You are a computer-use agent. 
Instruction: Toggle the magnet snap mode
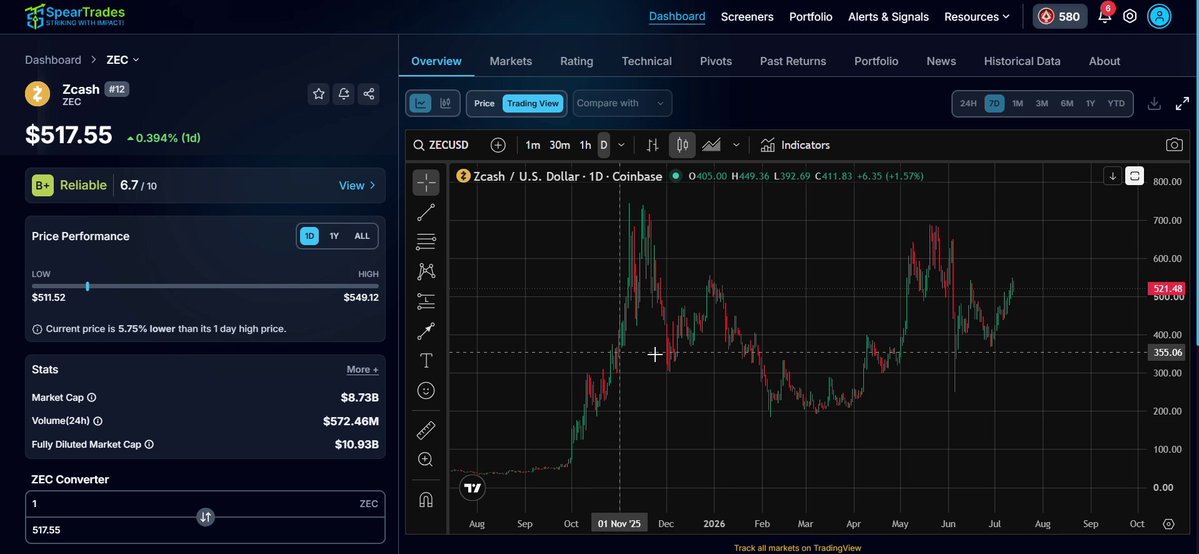click(x=426, y=500)
